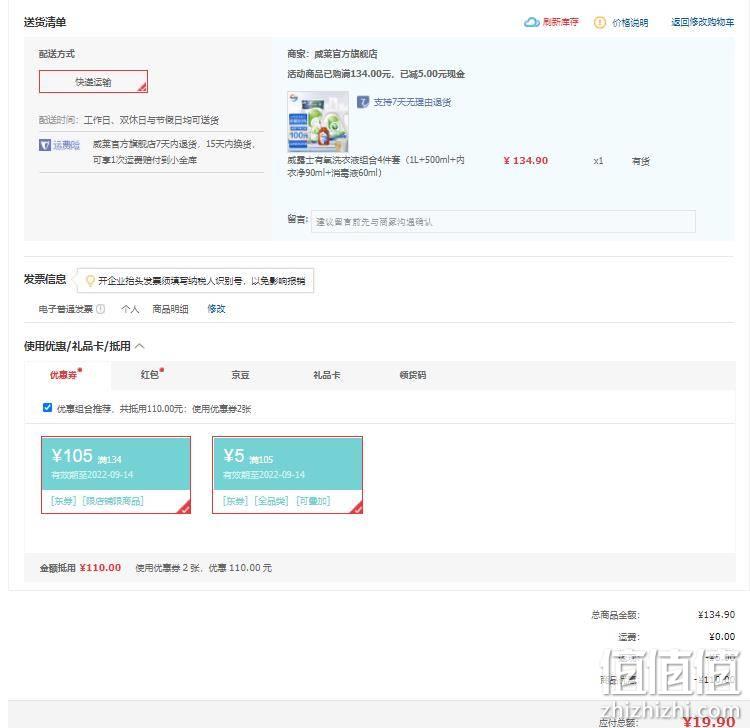Select the ¥105 满134 coupon
This screenshot has width=750, height=728.
116,475
